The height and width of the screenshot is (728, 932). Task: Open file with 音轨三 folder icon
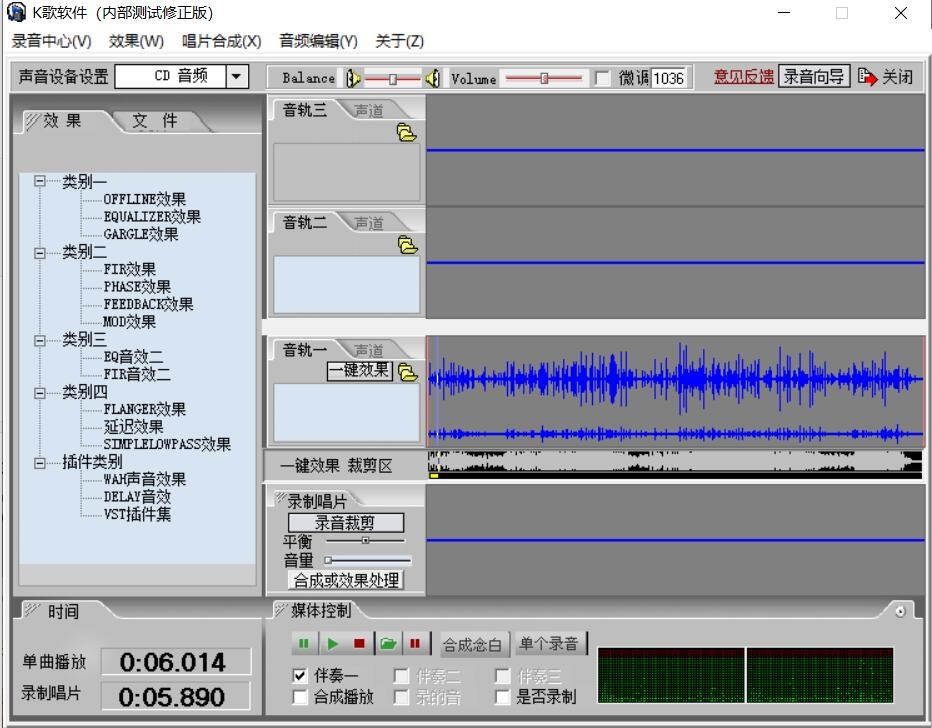[407, 133]
